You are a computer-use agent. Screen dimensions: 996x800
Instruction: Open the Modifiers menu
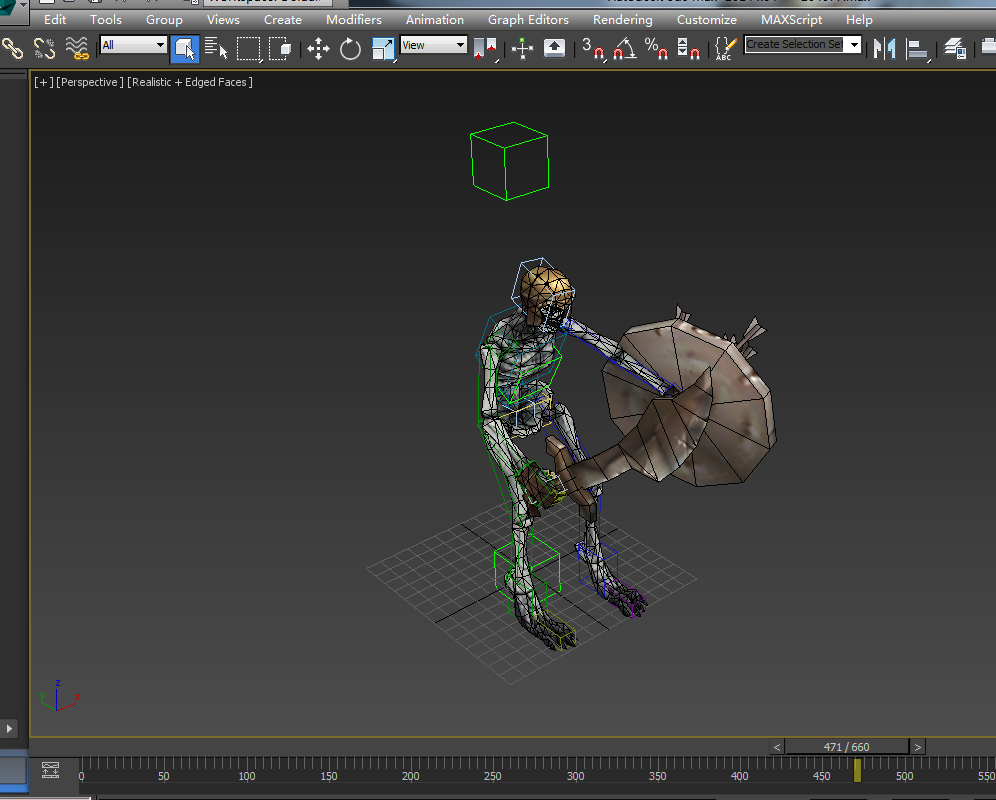[353, 19]
